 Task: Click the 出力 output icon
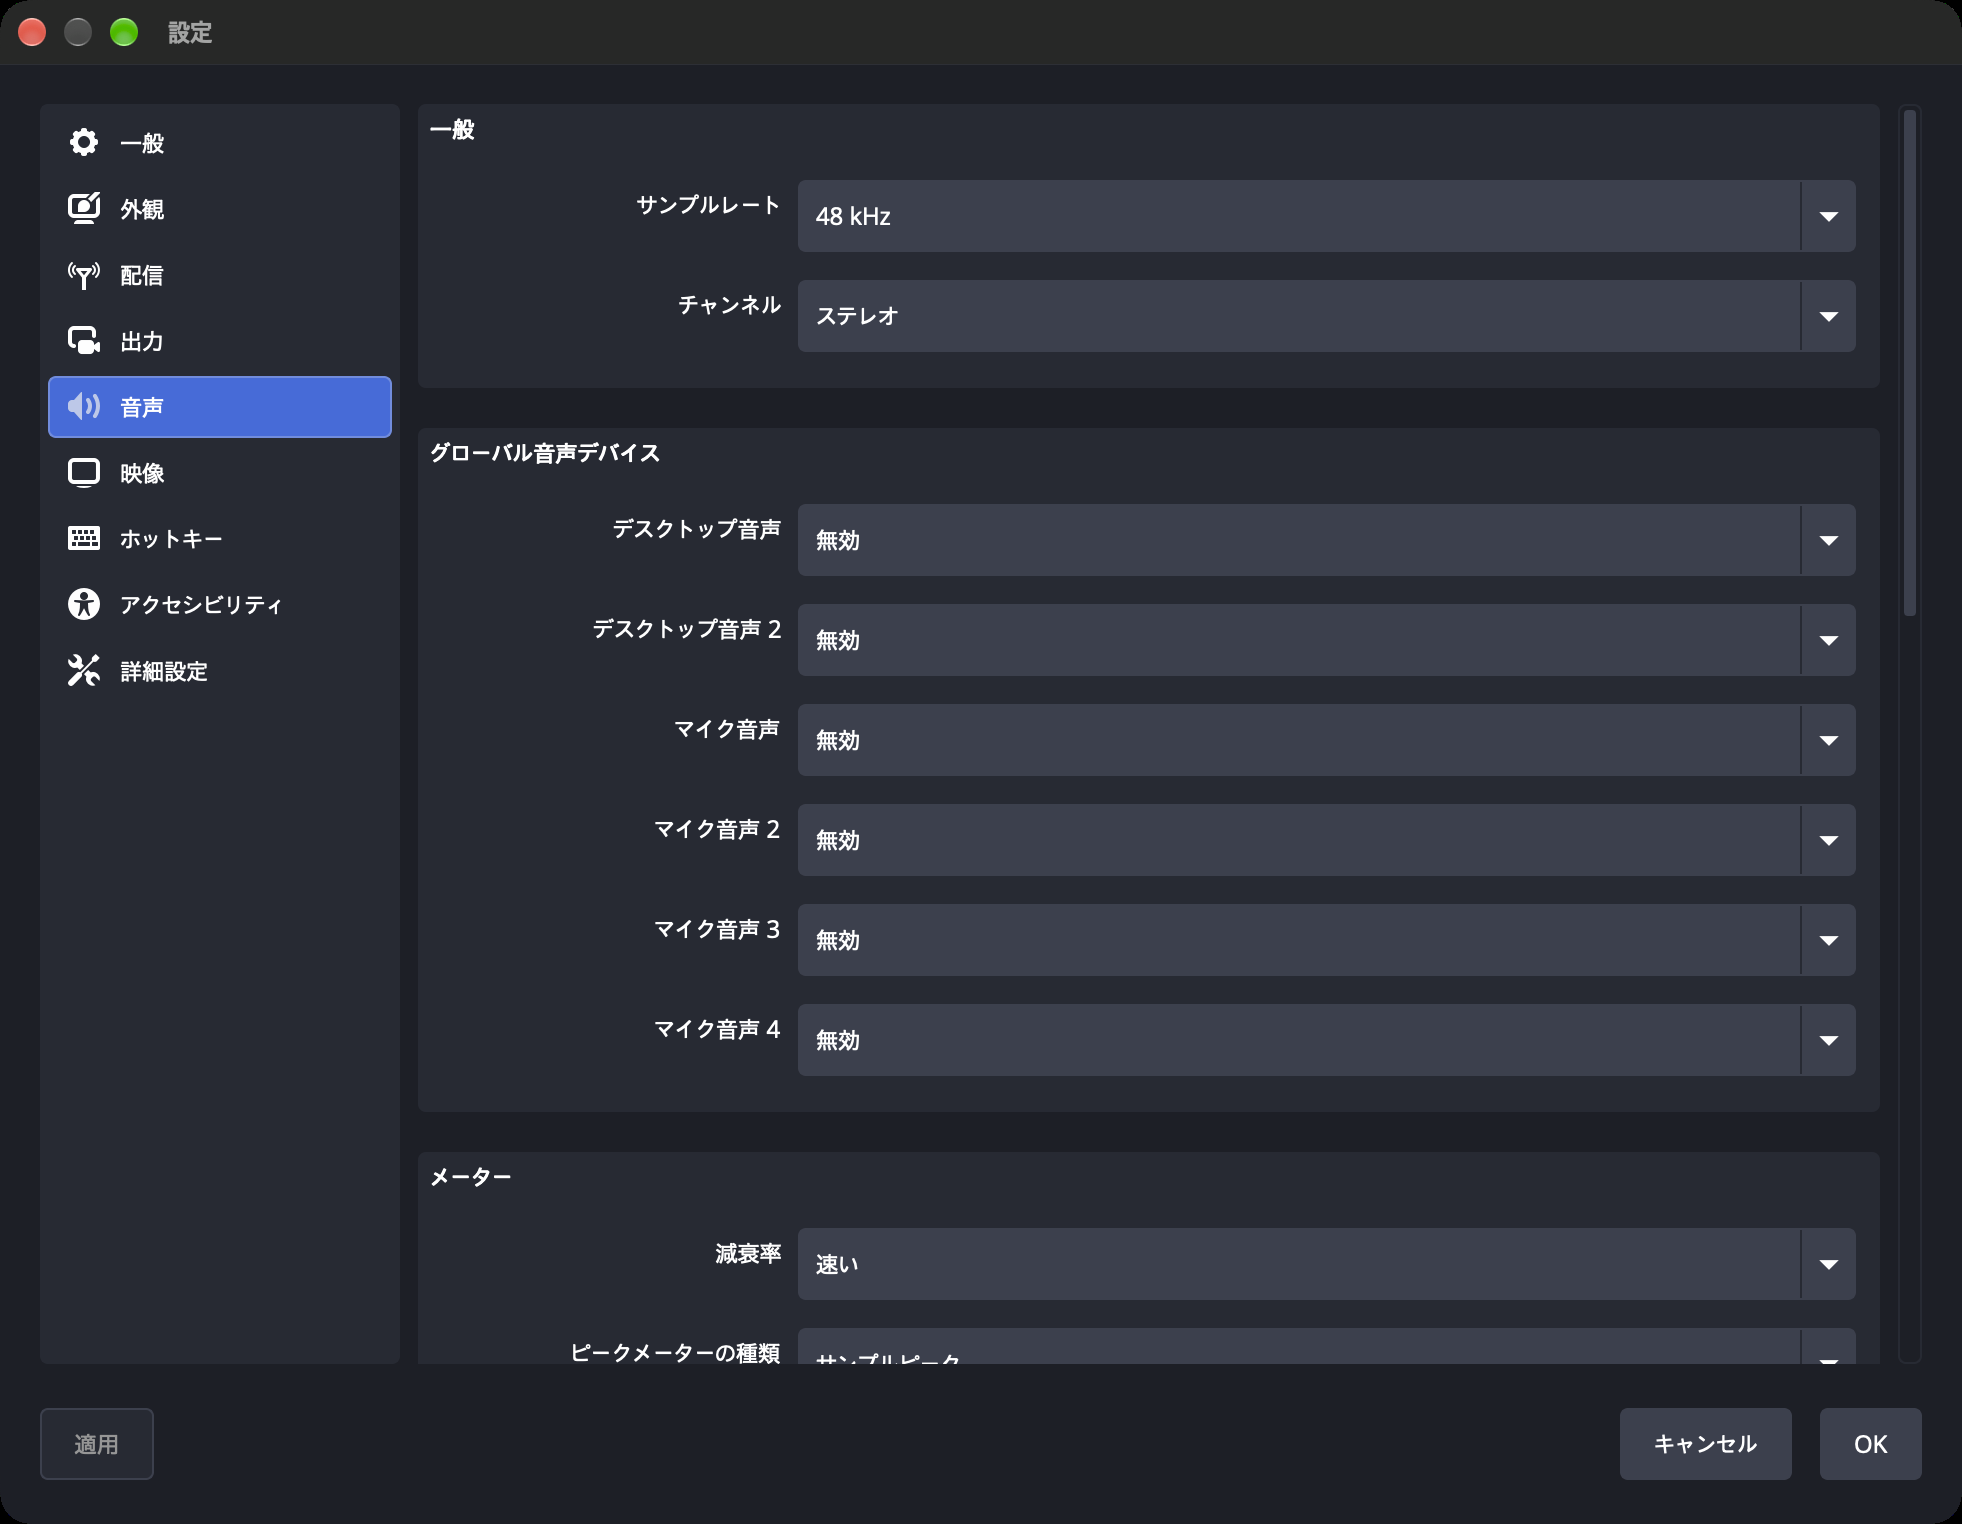click(84, 341)
